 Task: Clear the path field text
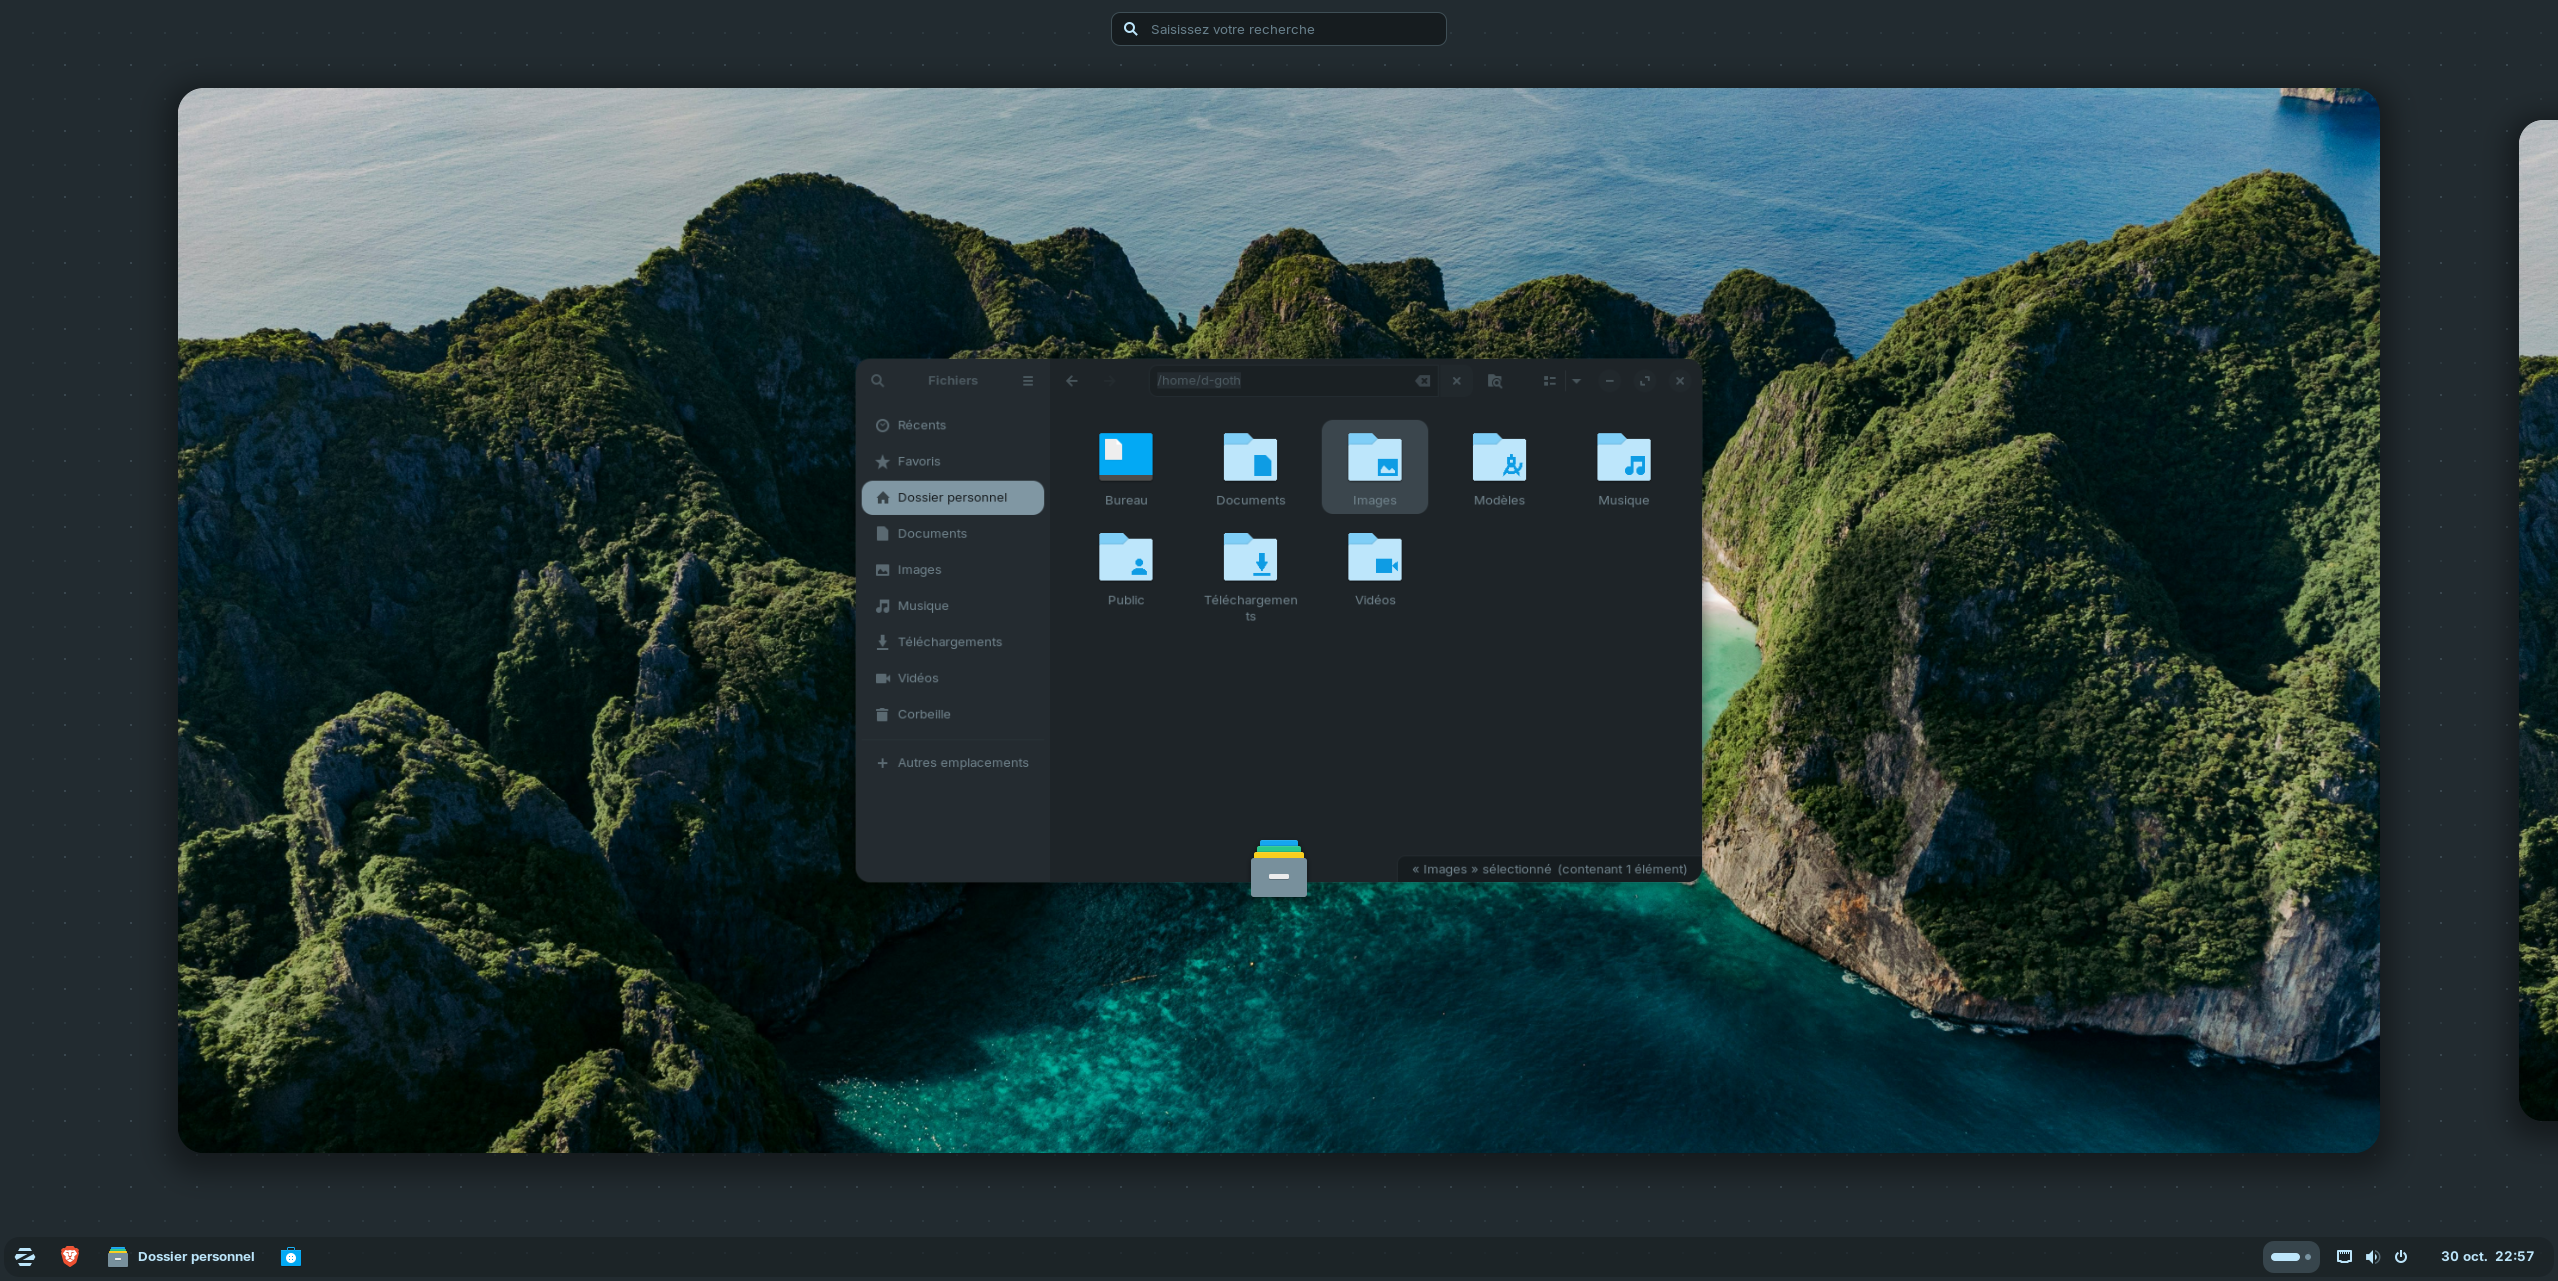[1422, 381]
